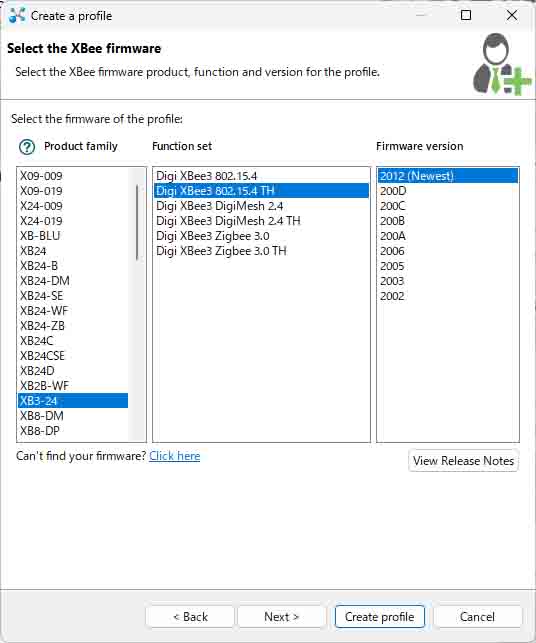The width and height of the screenshot is (536, 643).
Task: Click the Product family help question mark icon
Action: (x=27, y=146)
